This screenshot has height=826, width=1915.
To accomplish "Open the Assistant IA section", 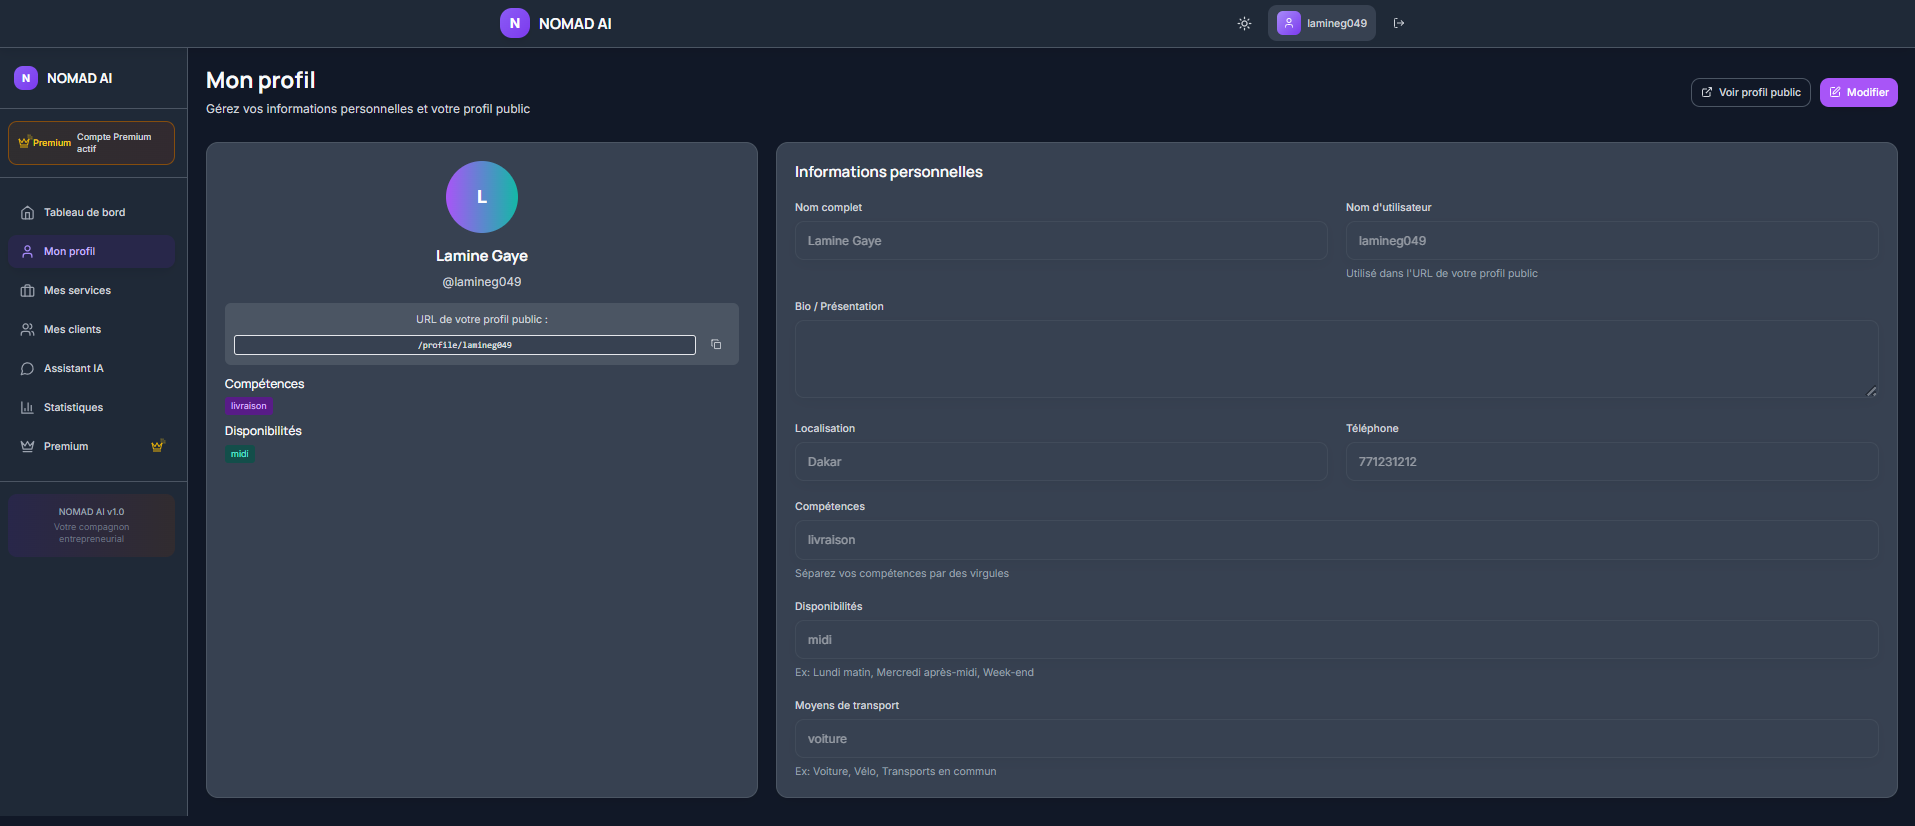I will tap(92, 368).
